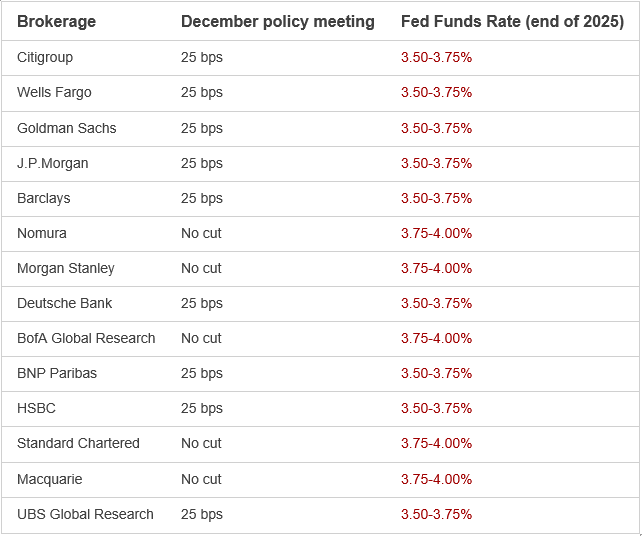Select the Wells Fargo row name

[54, 92]
